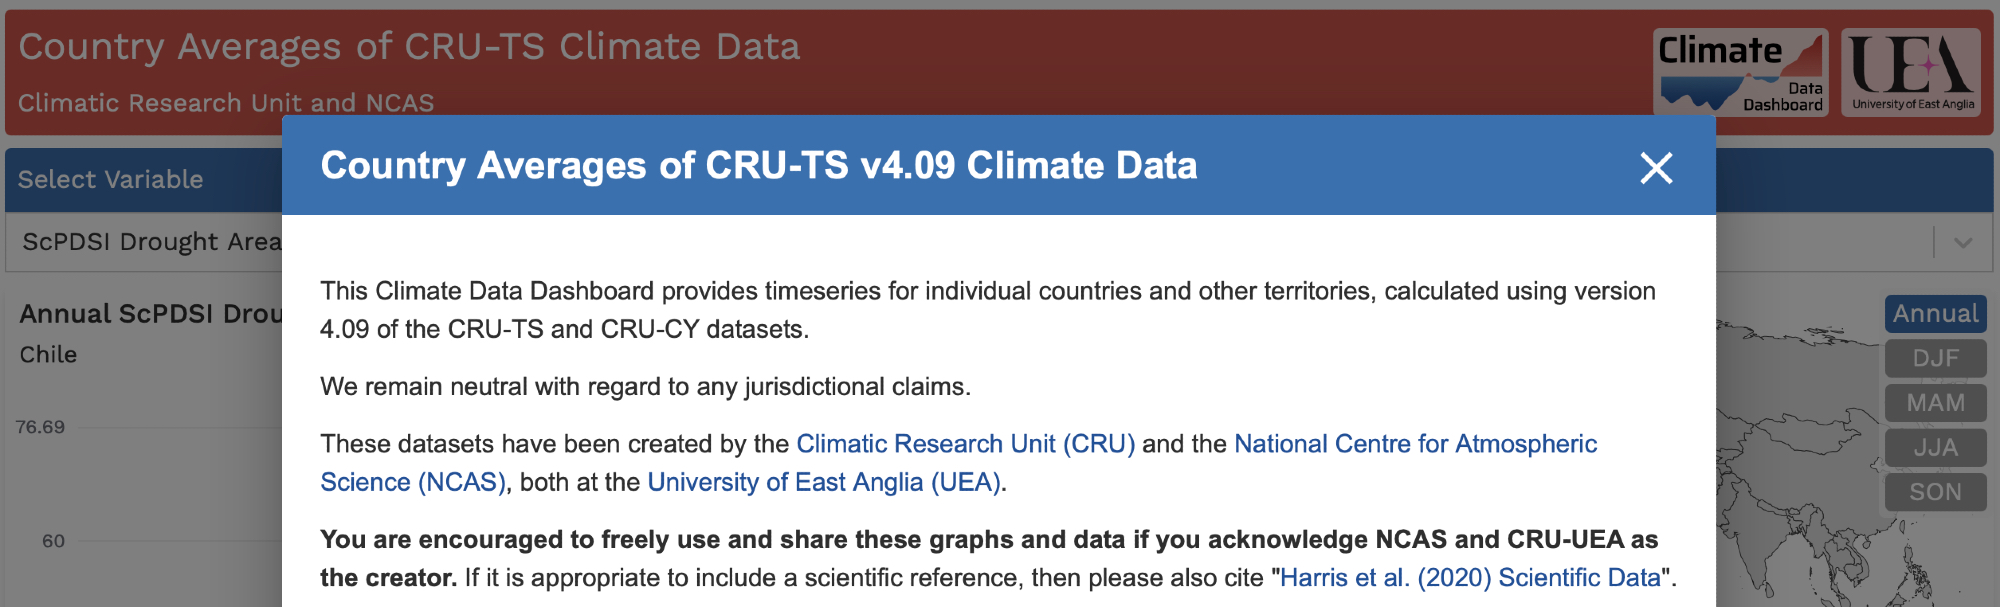Click the Annual ScPDSI chart title
The height and width of the screenshot is (607, 2000).
coord(150,314)
